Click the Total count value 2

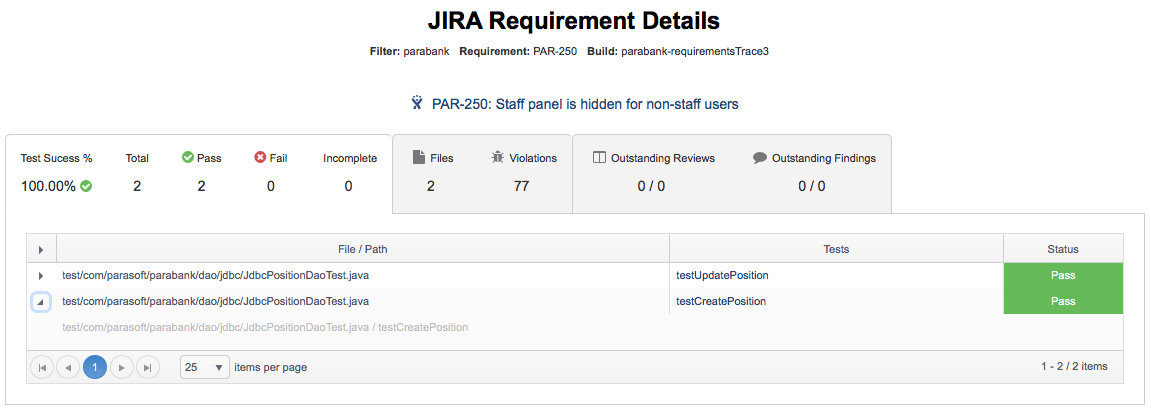tap(137, 186)
